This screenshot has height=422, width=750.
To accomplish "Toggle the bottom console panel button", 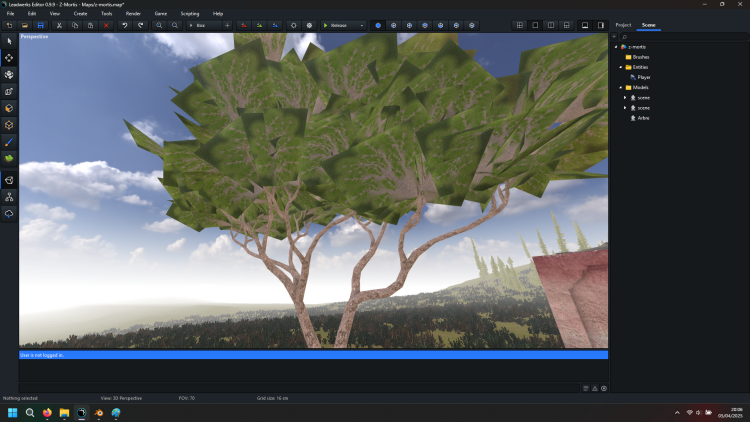I will pos(584,25).
